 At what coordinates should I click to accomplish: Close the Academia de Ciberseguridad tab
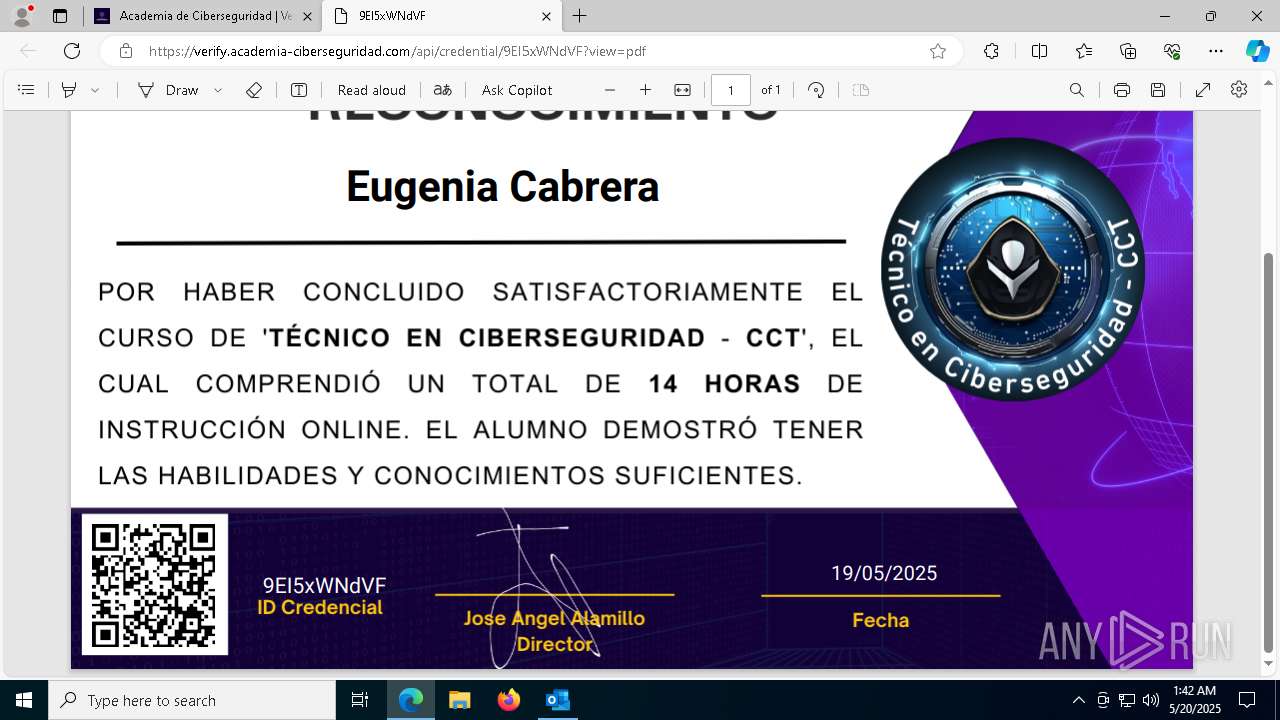(x=307, y=16)
